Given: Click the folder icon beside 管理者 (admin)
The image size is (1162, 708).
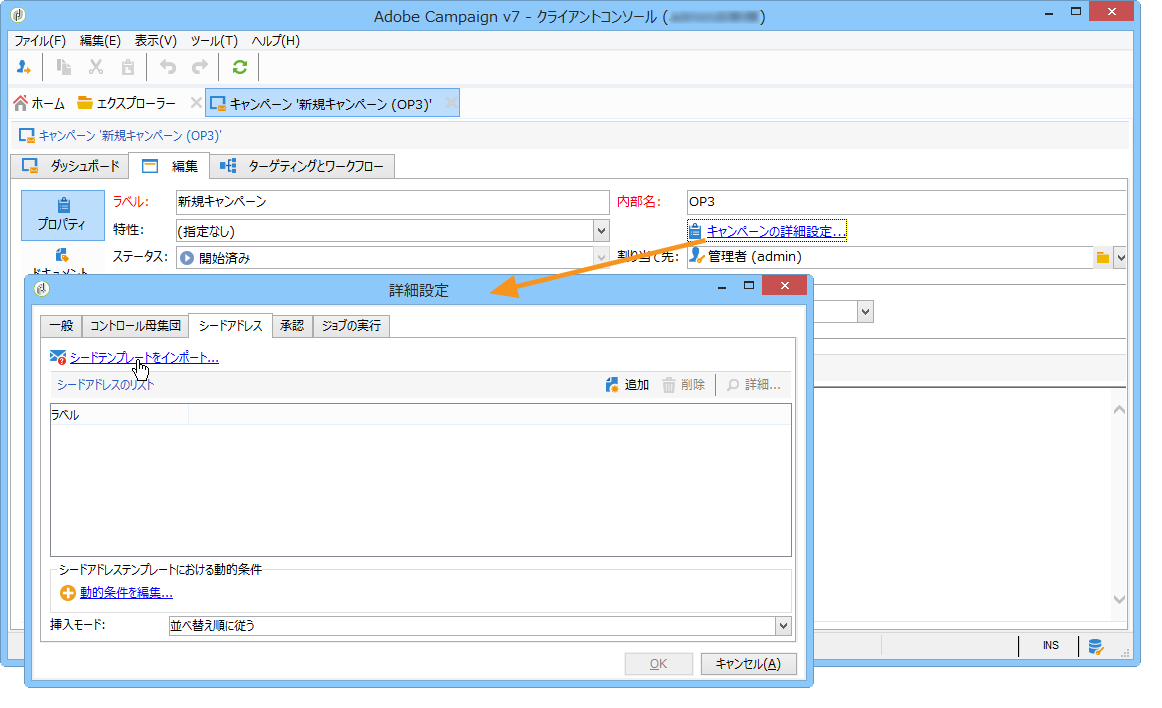Looking at the screenshot, I should 1103,257.
